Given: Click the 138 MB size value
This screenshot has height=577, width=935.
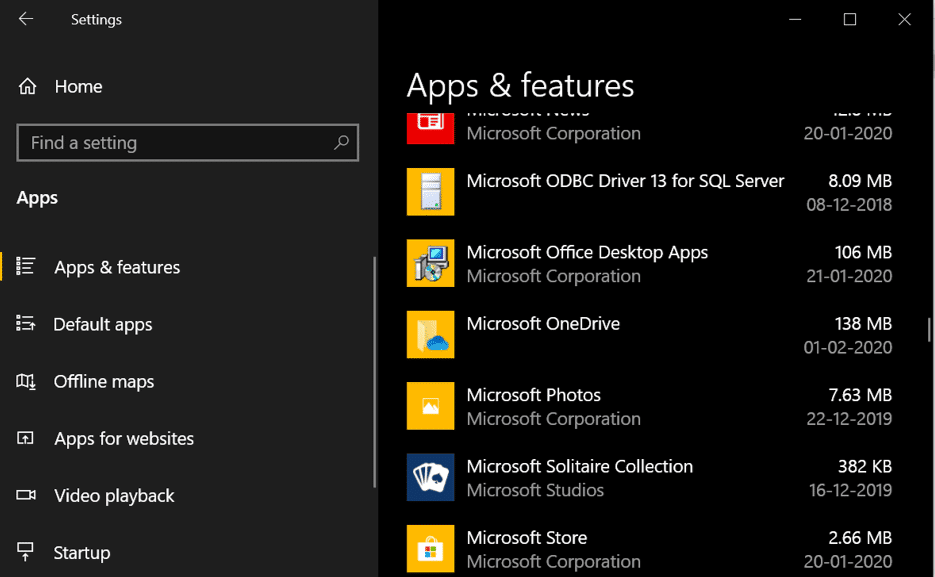Looking at the screenshot, I should 863,324.
